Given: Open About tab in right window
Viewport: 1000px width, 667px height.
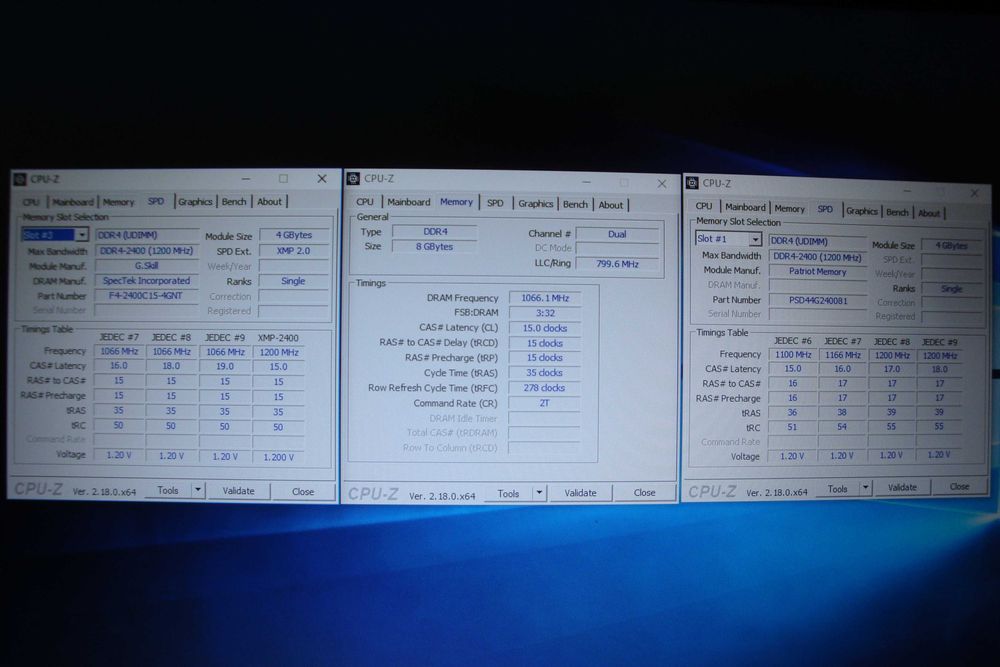Looking at the screenshot, I should [929, 214].
